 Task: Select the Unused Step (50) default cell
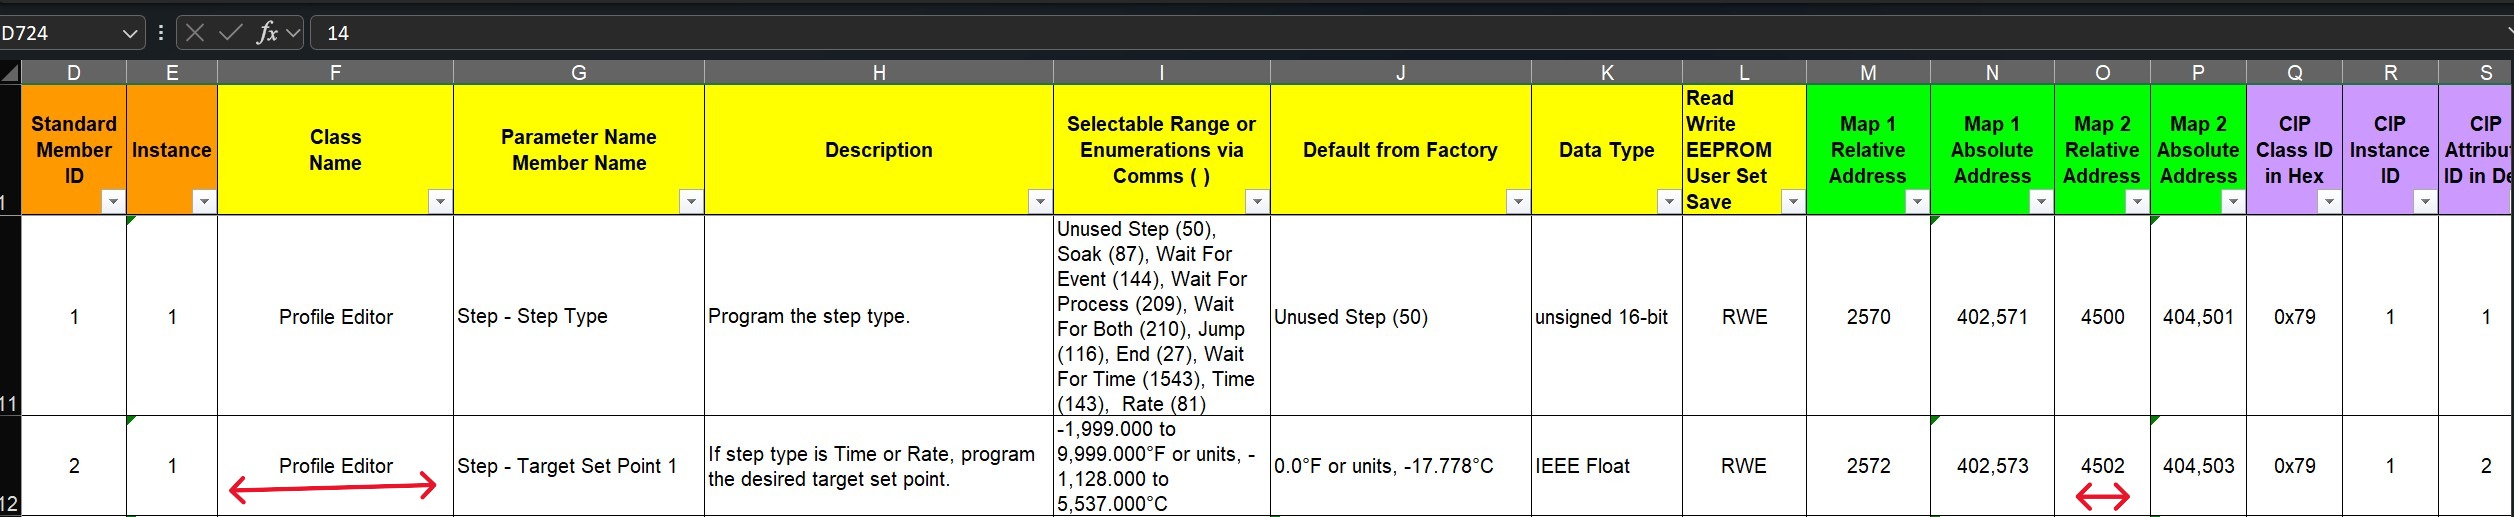pos(1401,316)
